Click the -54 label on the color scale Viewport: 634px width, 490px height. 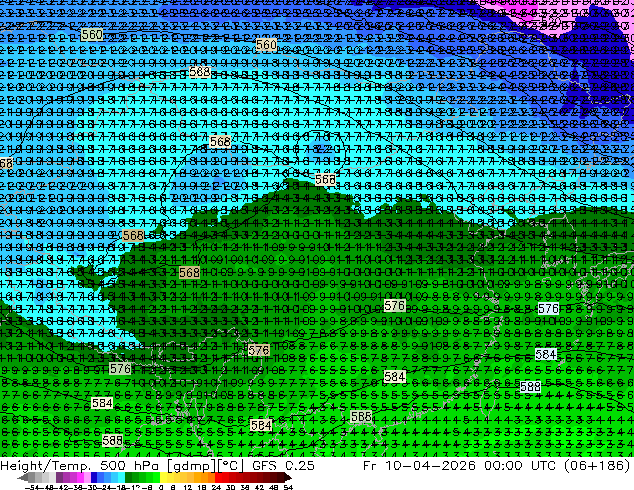click(32, 487)
